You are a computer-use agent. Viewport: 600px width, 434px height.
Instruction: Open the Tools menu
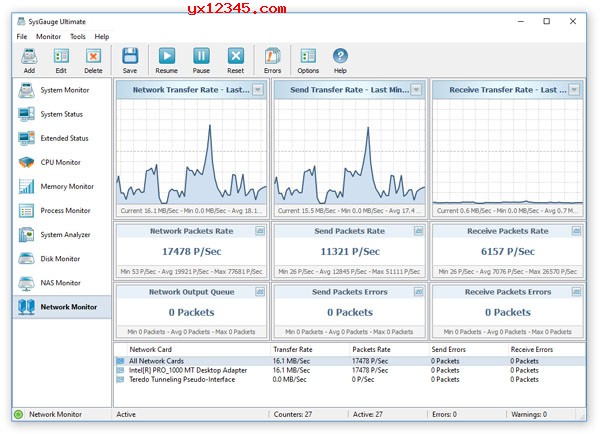pos(78,37)
